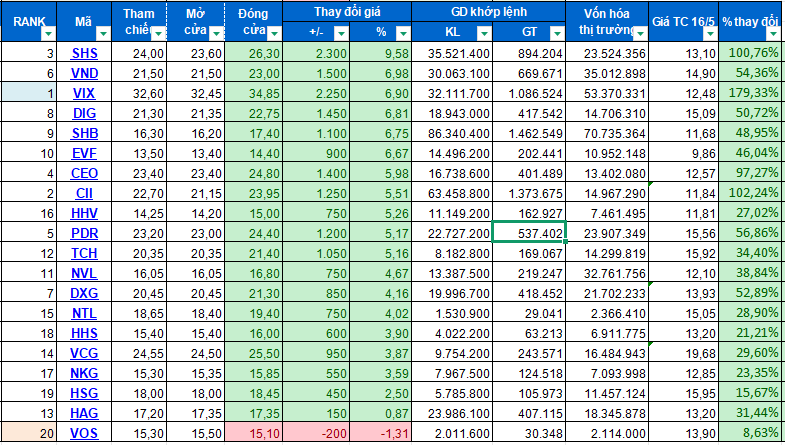This screenshot has width=785, height=445.
Task: Open the HSG ticker link
Action: 84,393
